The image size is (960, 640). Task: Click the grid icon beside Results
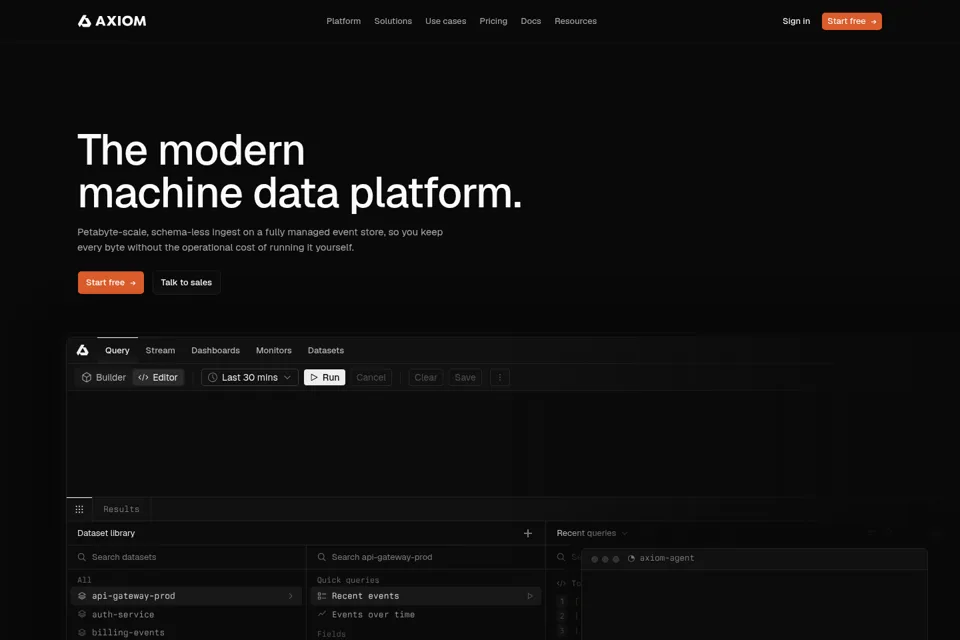pos(79,509)
